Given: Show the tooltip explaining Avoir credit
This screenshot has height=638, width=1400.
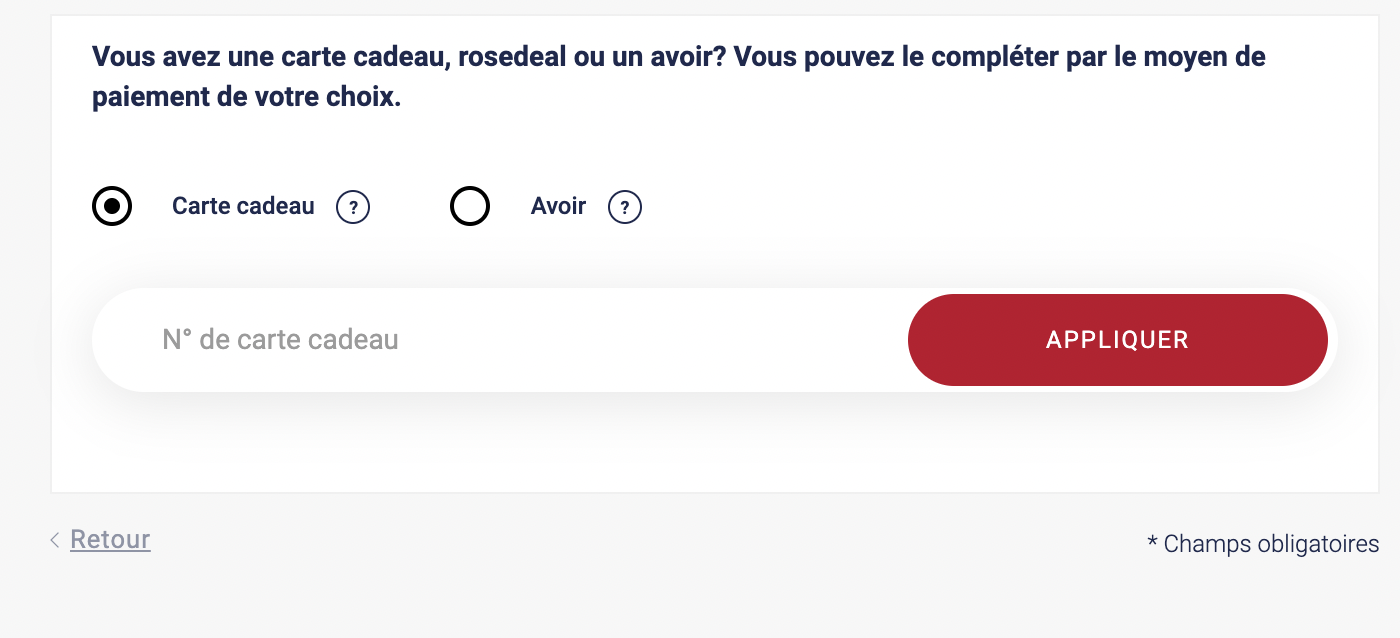Looking at the screenshot, I should pos(625,208).
